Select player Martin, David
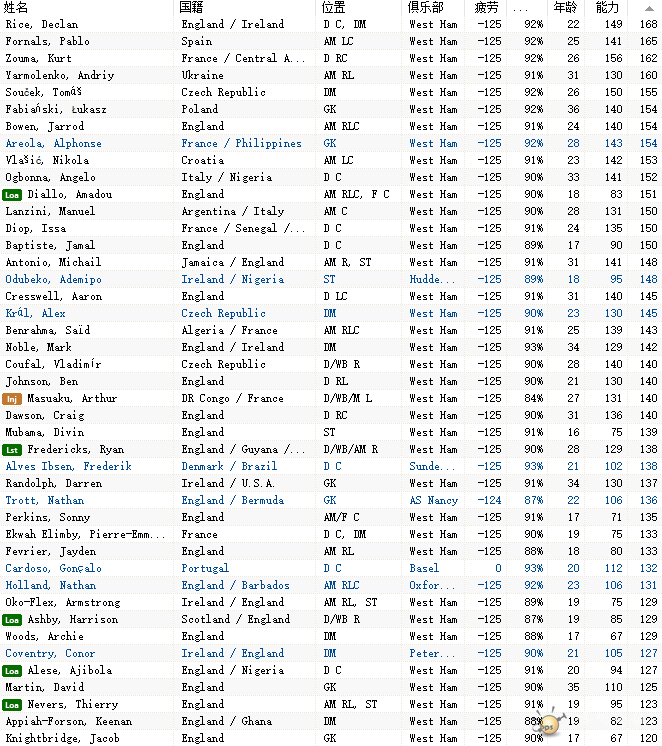This screenshot has height=746, width=662. pyautogui.click(x=44, y=687)
